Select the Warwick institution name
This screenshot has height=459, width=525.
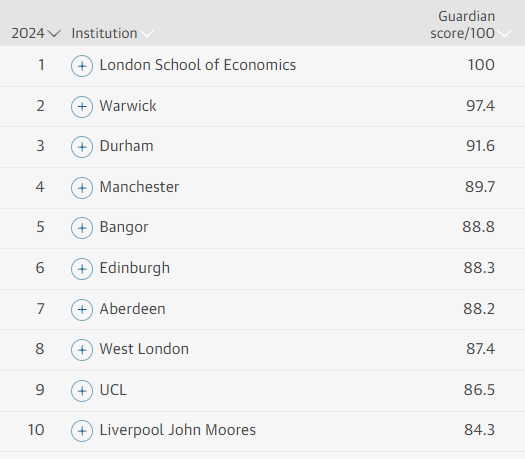click(x=128, y=106)
